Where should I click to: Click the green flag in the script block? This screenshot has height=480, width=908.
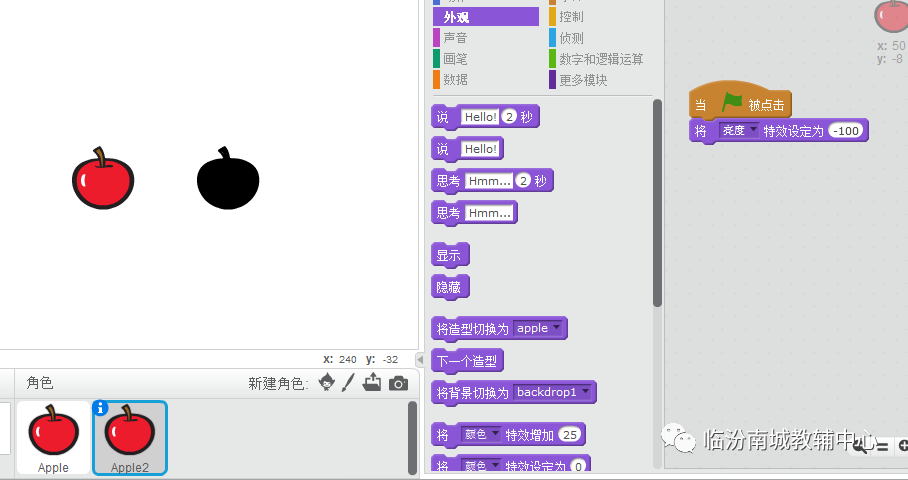point(733,102)
